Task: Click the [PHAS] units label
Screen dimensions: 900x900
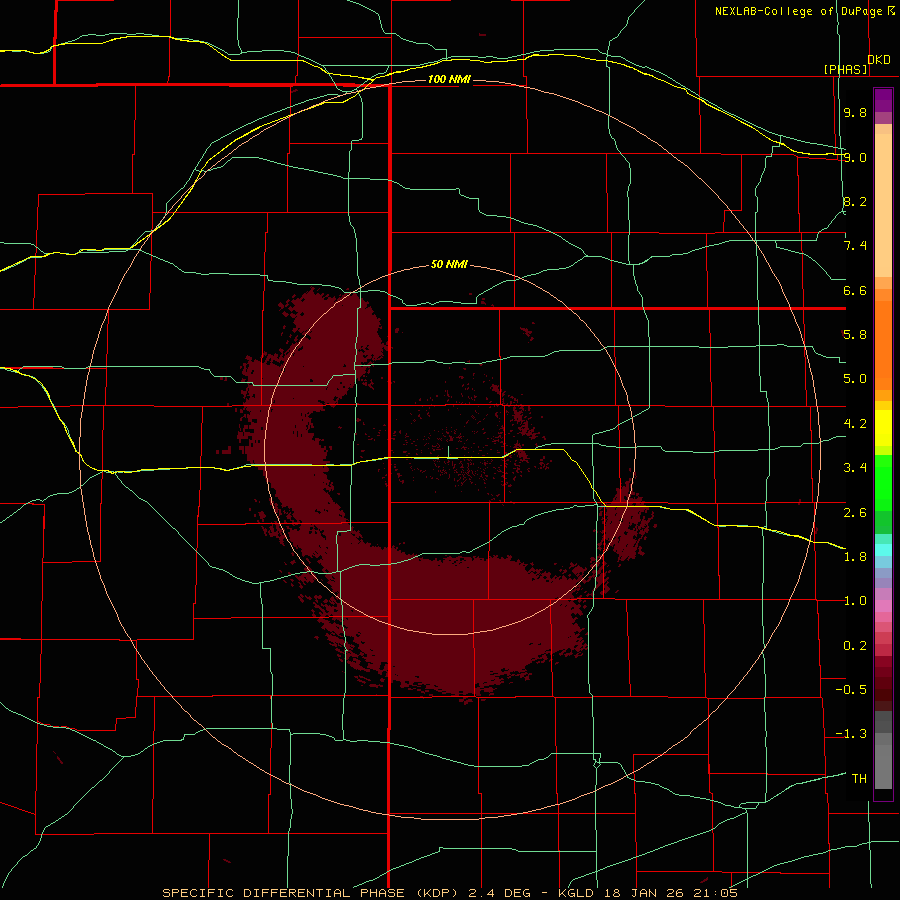Action: (845, 69)
